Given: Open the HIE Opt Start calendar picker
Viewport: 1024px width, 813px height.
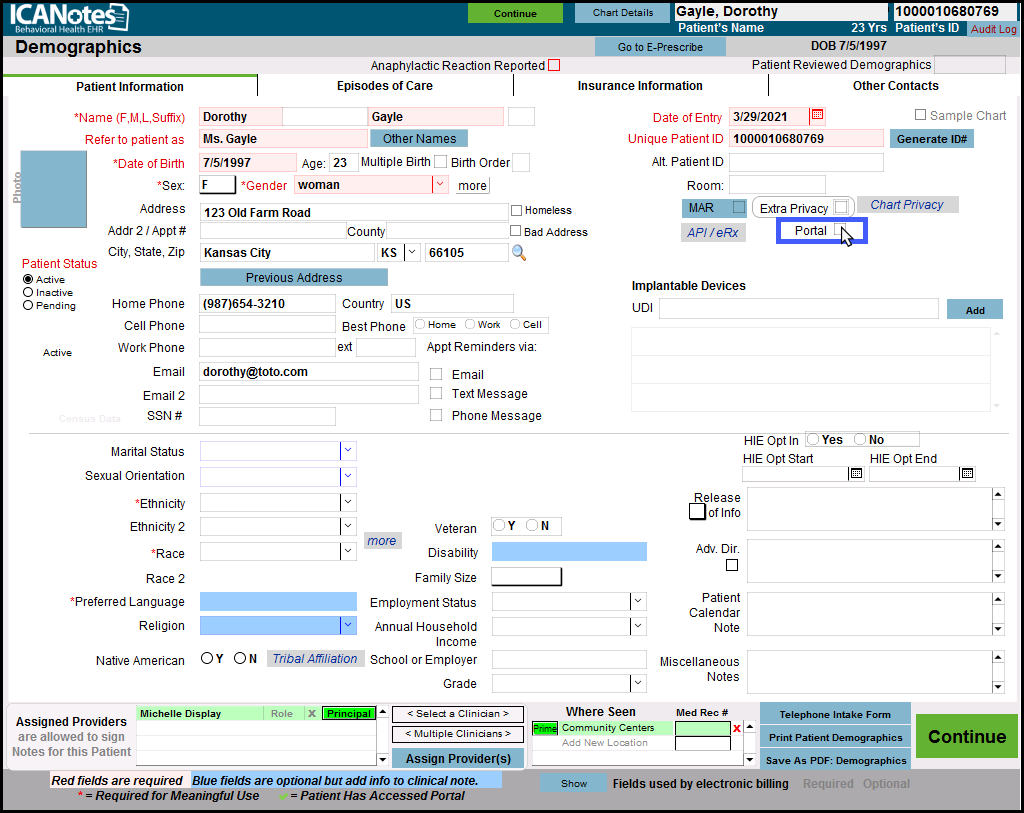Looking at the screenshot, I should coord(856,473).
